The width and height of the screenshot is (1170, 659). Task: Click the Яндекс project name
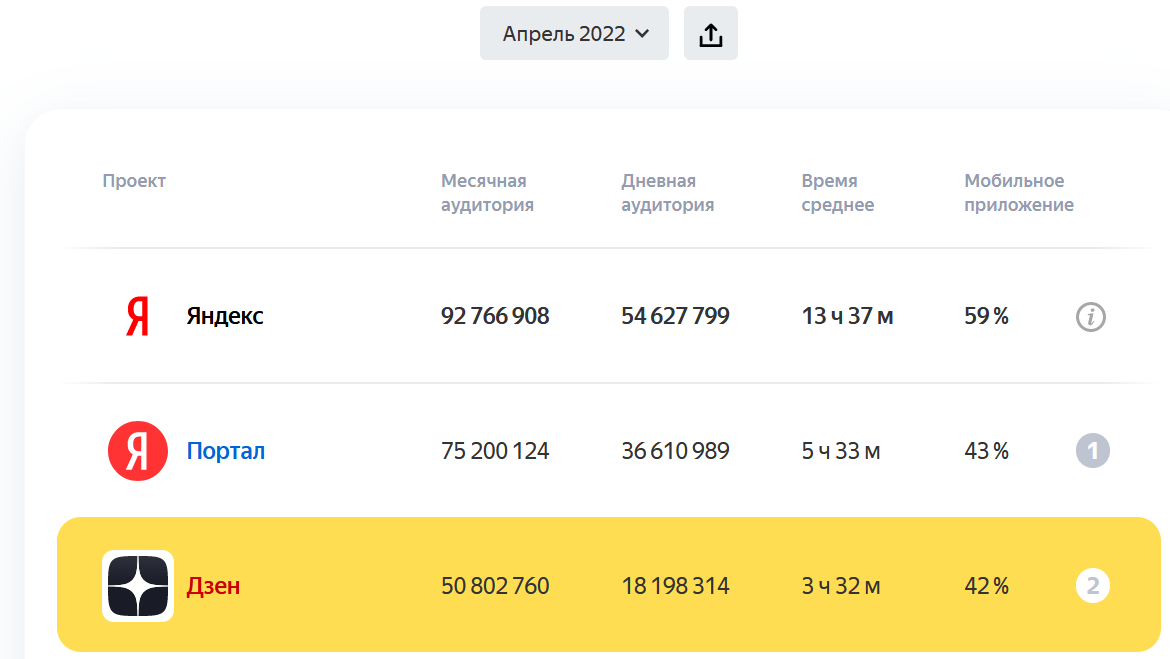pos(225,317)
